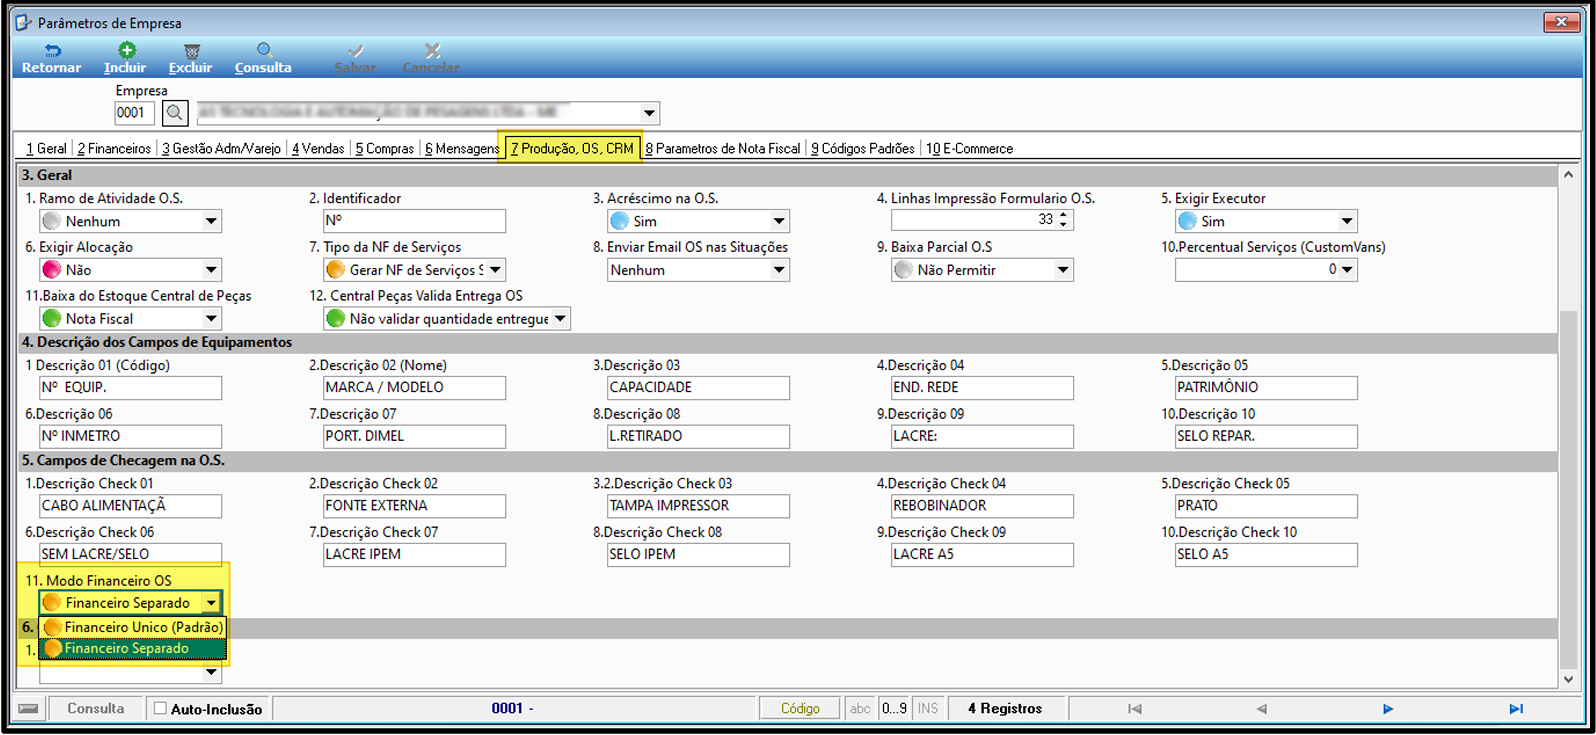Click the PORT. DIMEL field

coord(414,437)
